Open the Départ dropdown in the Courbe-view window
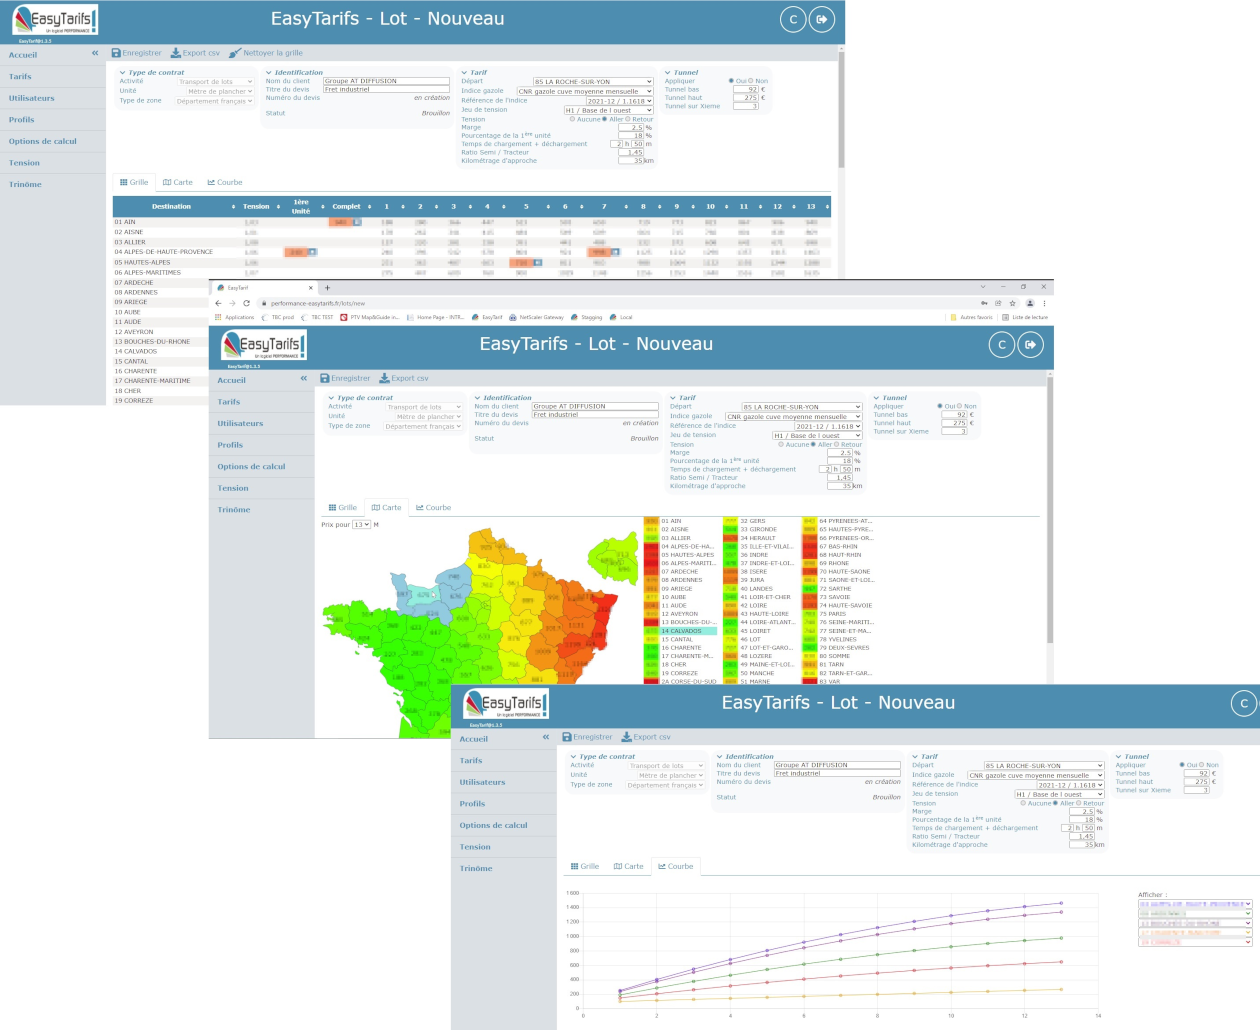Image resolution: width=1260 pixels, height=1030 pixels. [1044, 766]
